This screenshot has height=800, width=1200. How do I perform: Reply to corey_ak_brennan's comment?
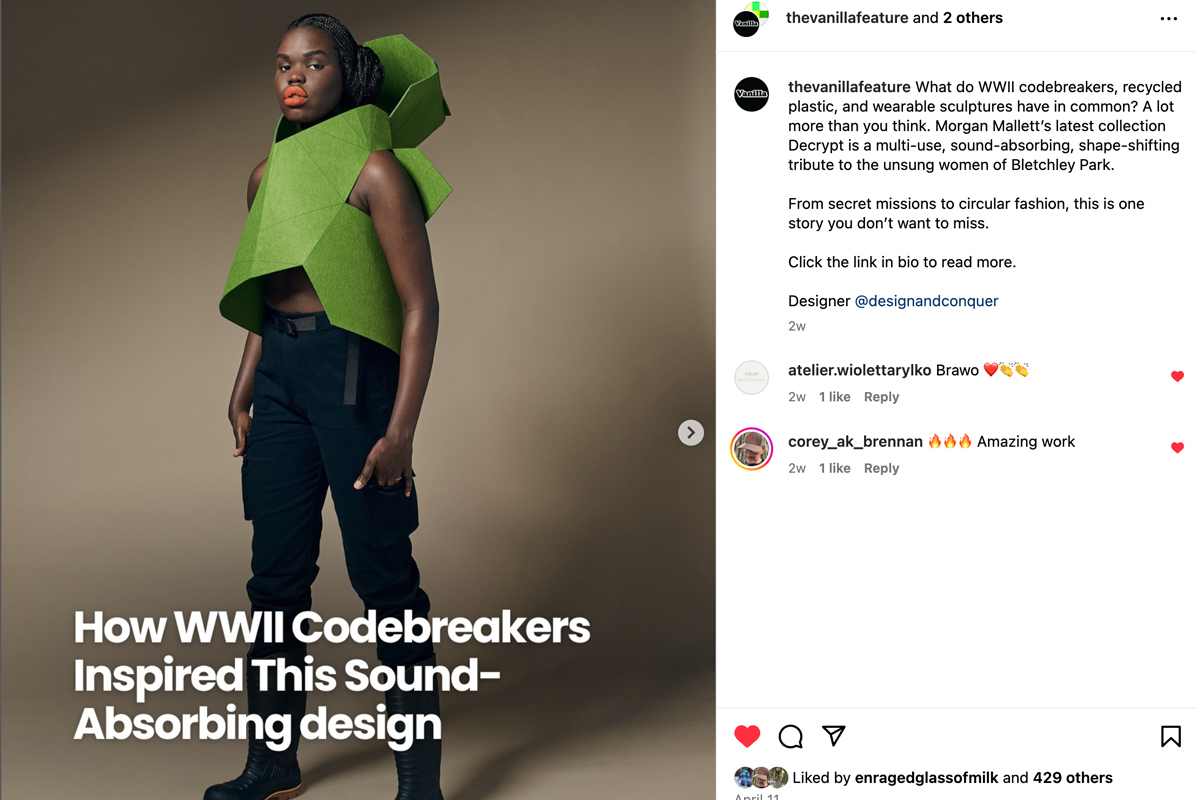(881, 468)
